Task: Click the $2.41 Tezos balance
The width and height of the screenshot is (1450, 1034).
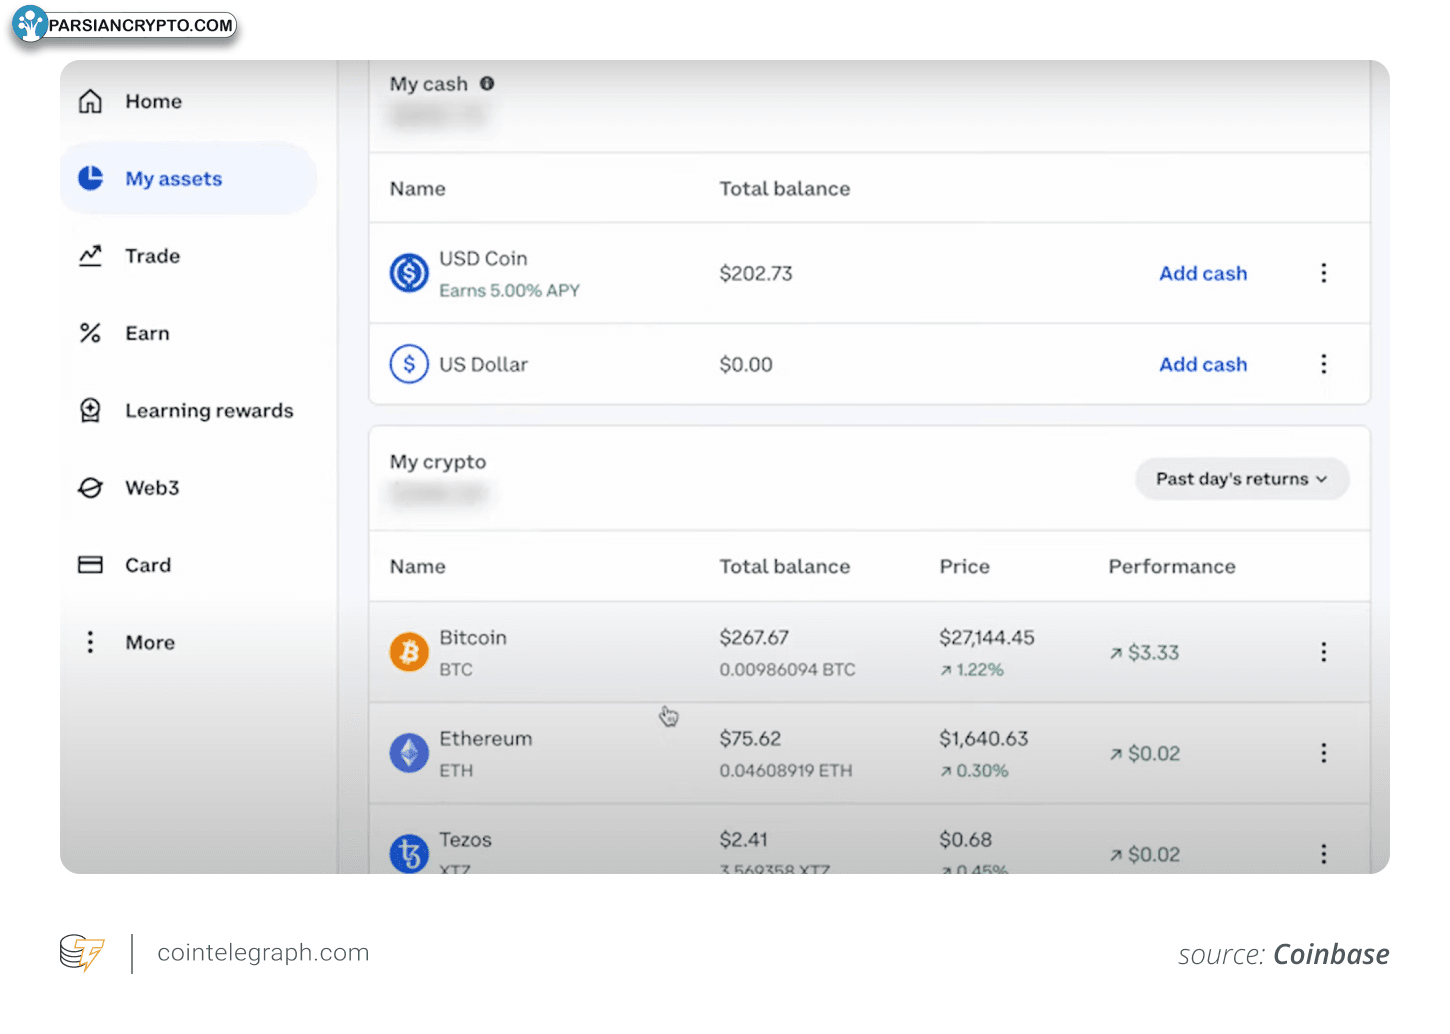Action: click(x=744, y=840)
